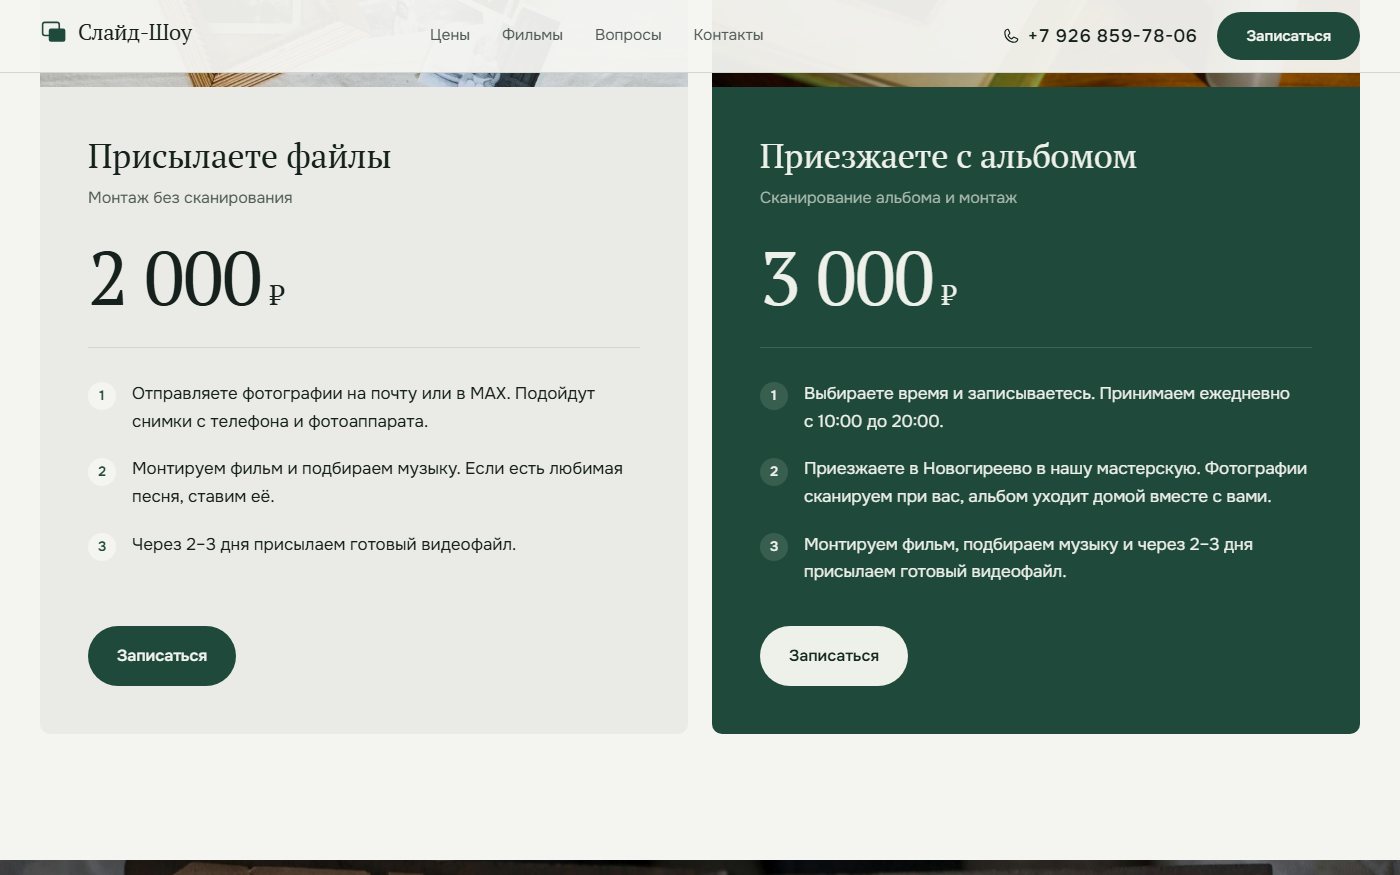Open the Цены menu item
The width and height of the screenshot is (1400, 875).
450,35
